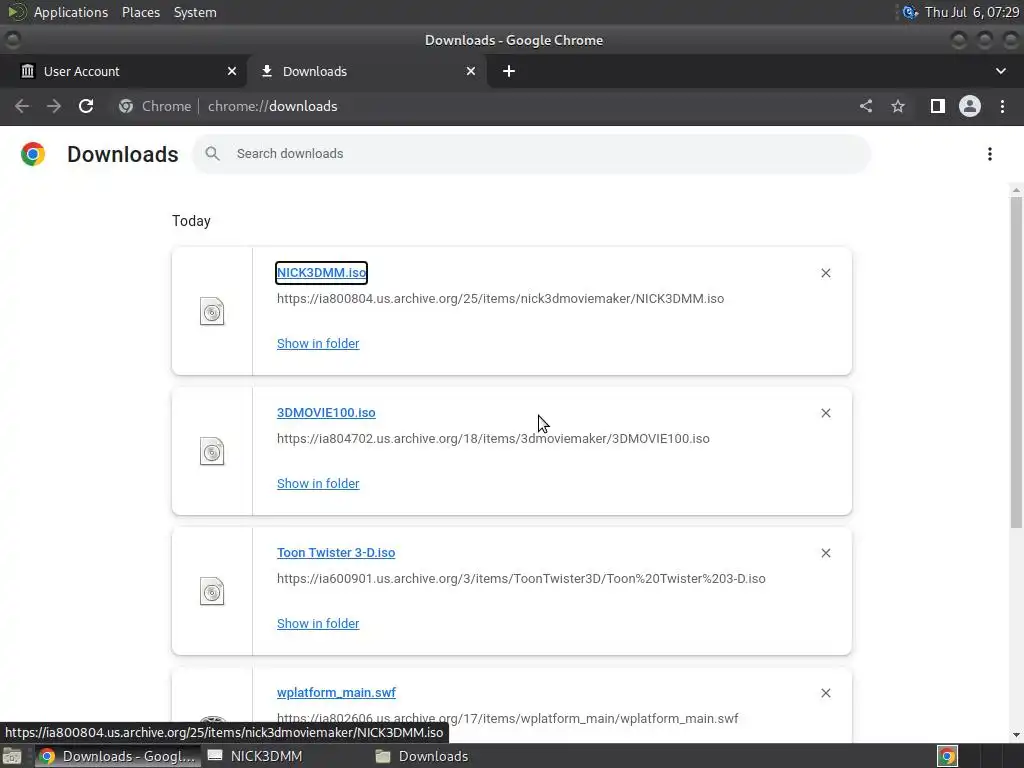This screenshot has height=768, width=1024.
Task: Open Chrome's main three-dot menu
Action: (x=1002, y=106)
